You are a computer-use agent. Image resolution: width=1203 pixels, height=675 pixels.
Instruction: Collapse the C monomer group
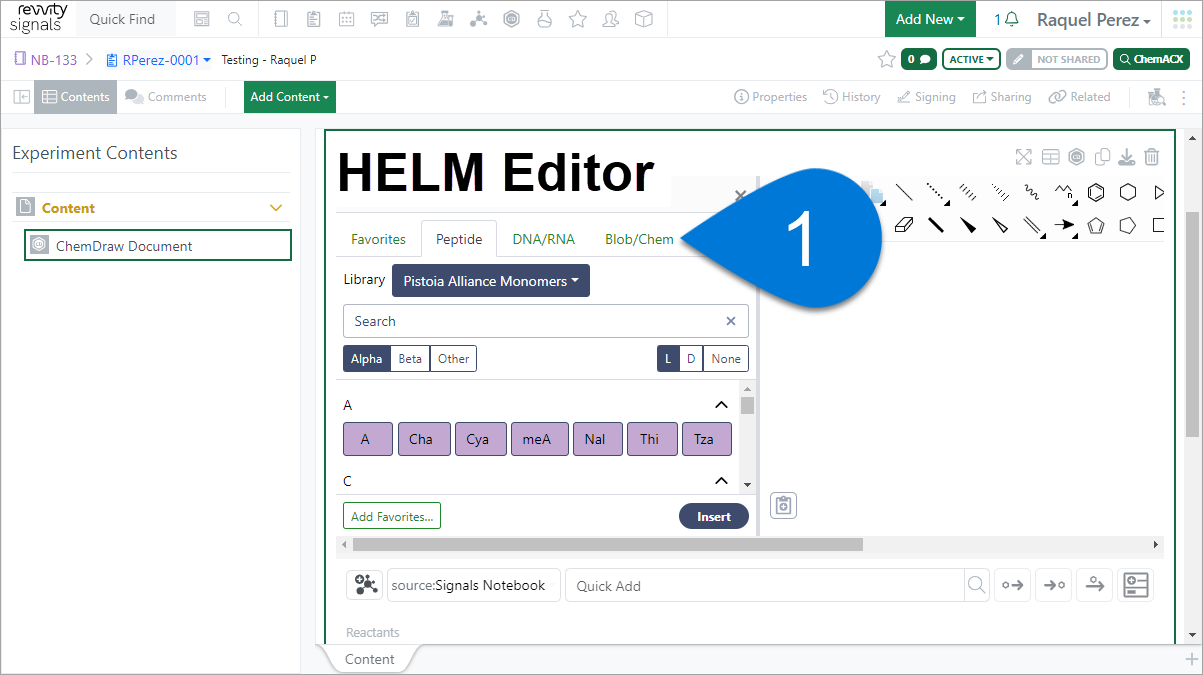tap(721, 481)
